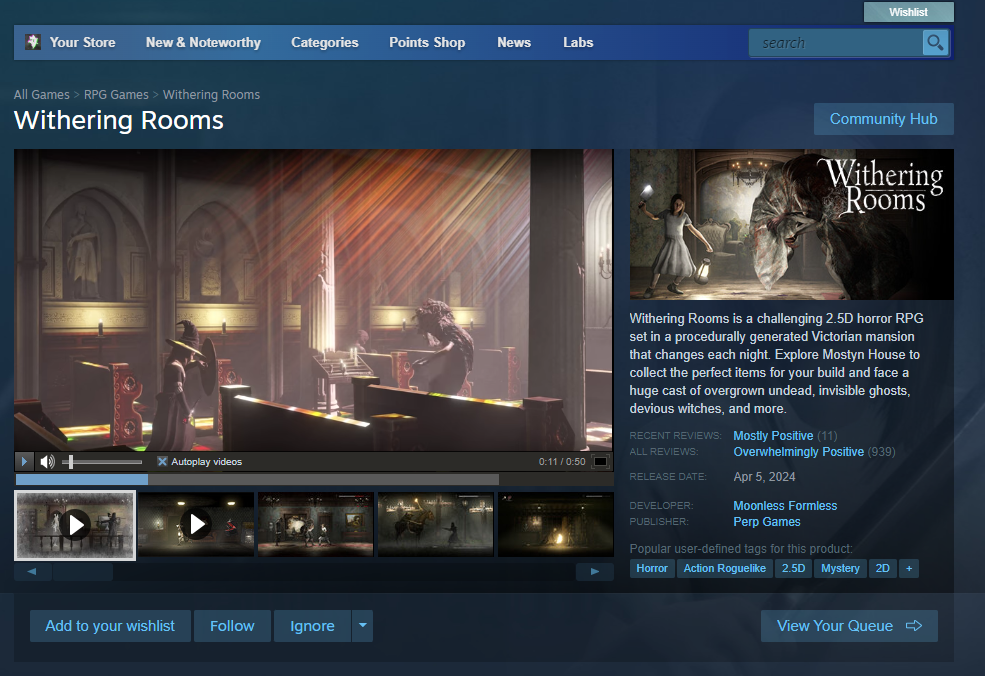This screenshot has width=985, height=676.
Task: Open the Ignore dropdown arrow
Action: (362, 626)
